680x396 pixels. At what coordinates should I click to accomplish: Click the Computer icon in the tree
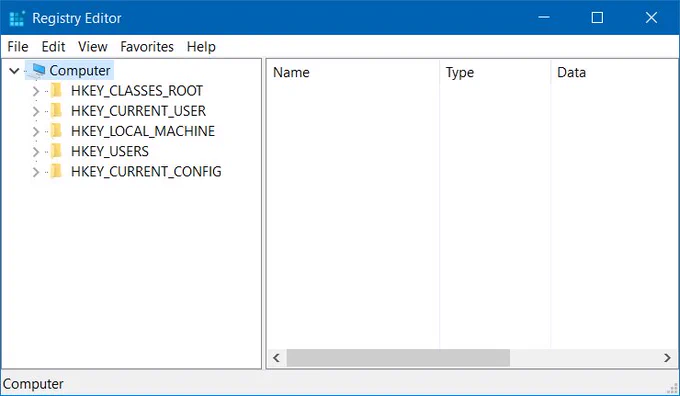click(36, 70)
